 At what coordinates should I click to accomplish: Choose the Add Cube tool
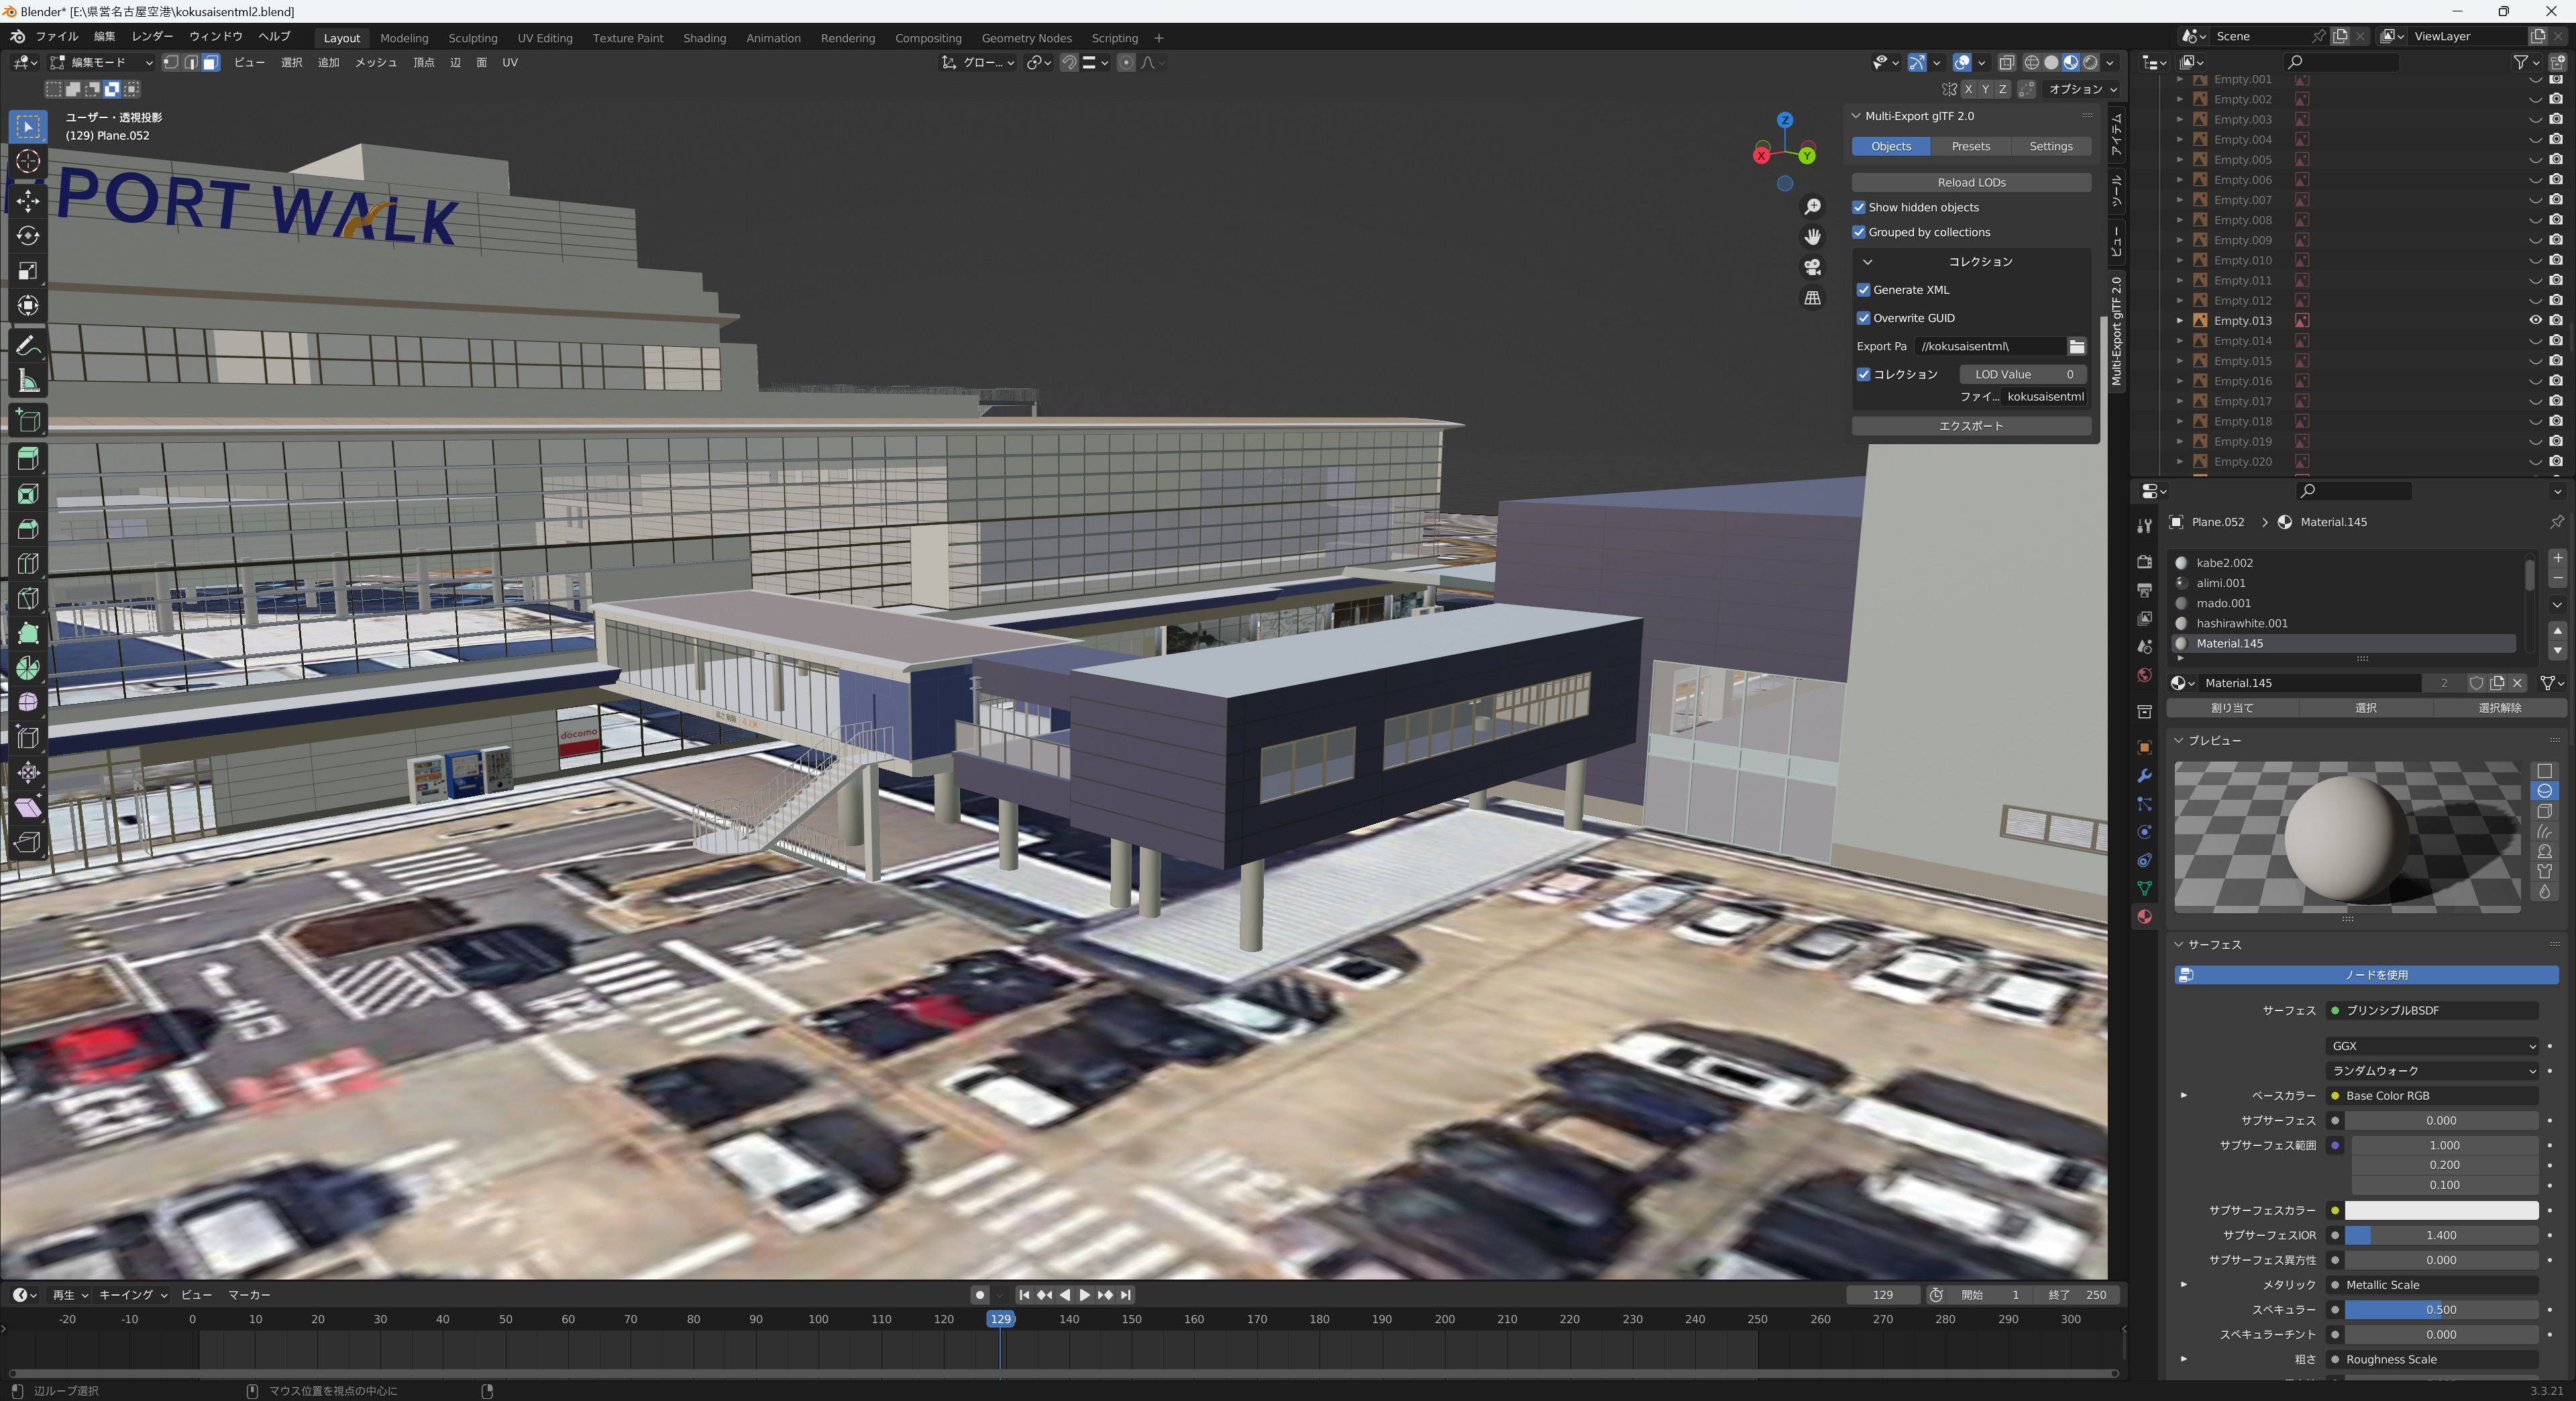(28, 420)
